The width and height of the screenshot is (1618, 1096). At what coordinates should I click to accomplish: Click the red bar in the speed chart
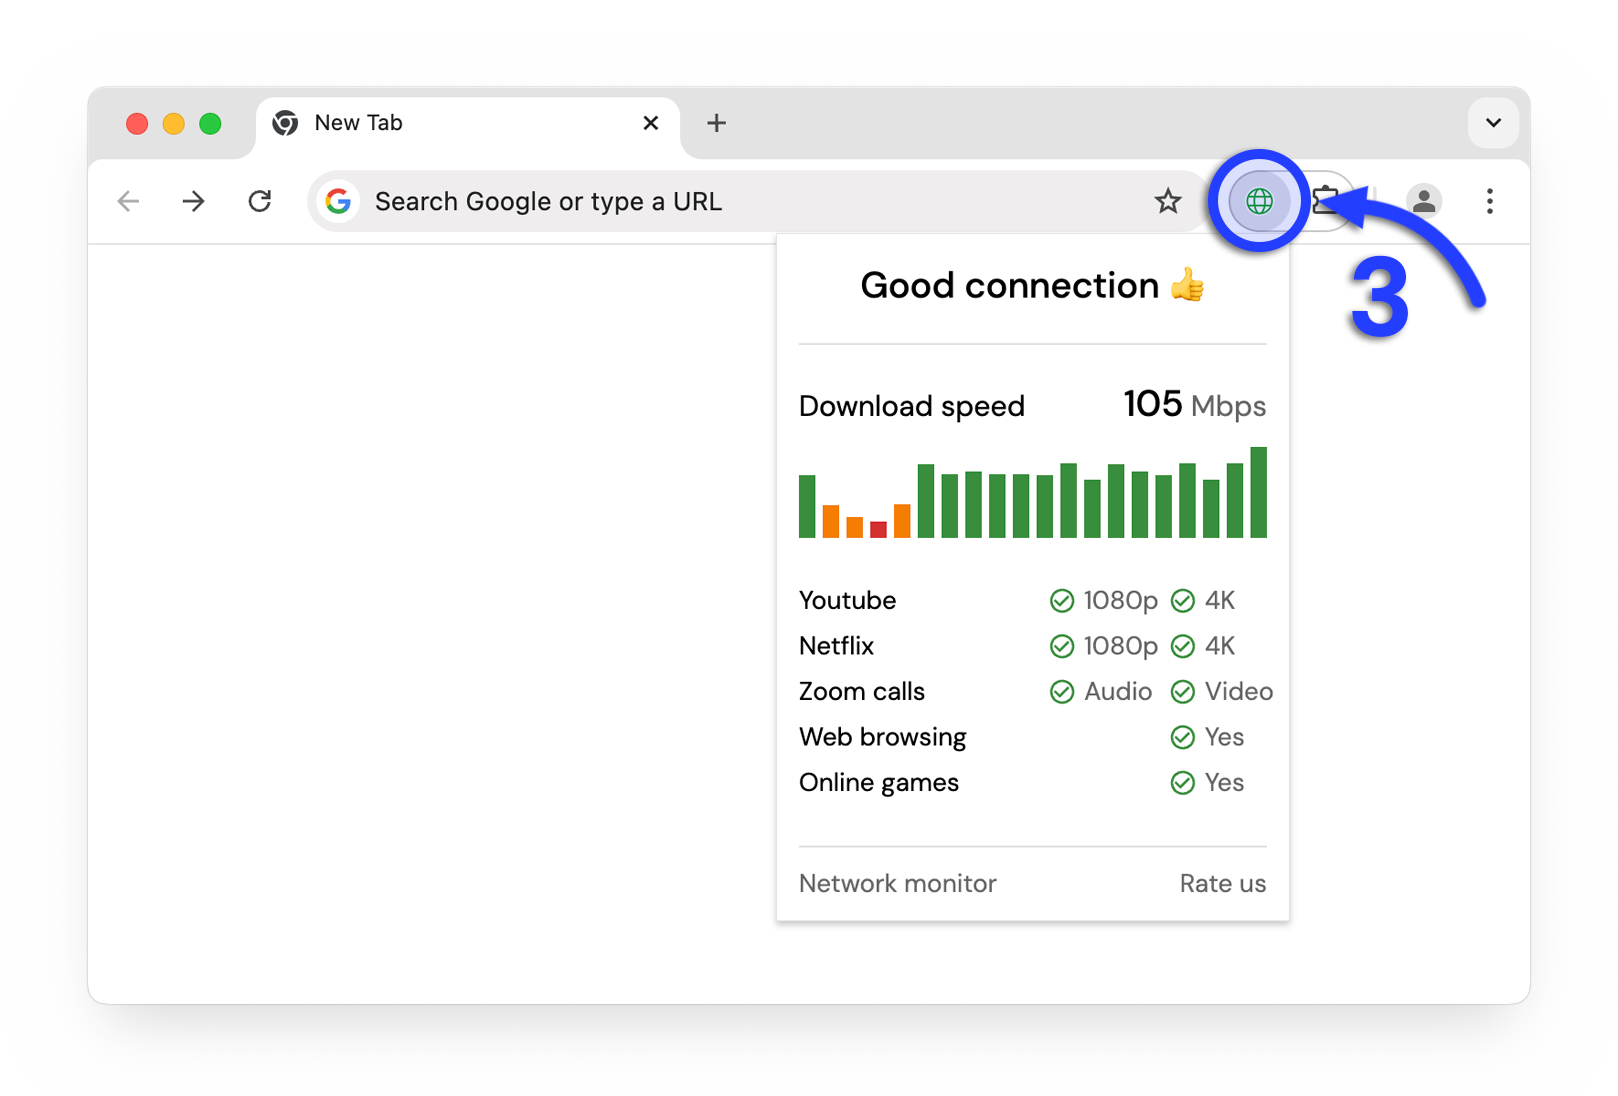(878, 529)
